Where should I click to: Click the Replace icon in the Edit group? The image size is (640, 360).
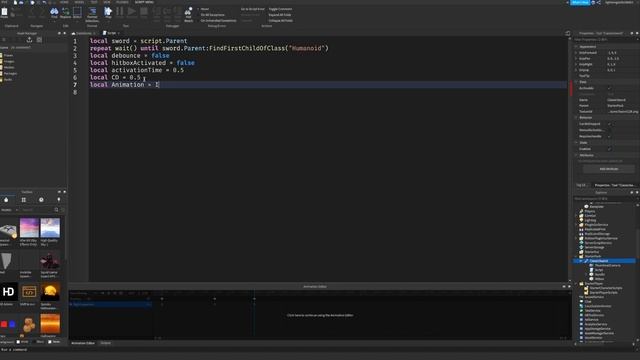coord(65,12)
